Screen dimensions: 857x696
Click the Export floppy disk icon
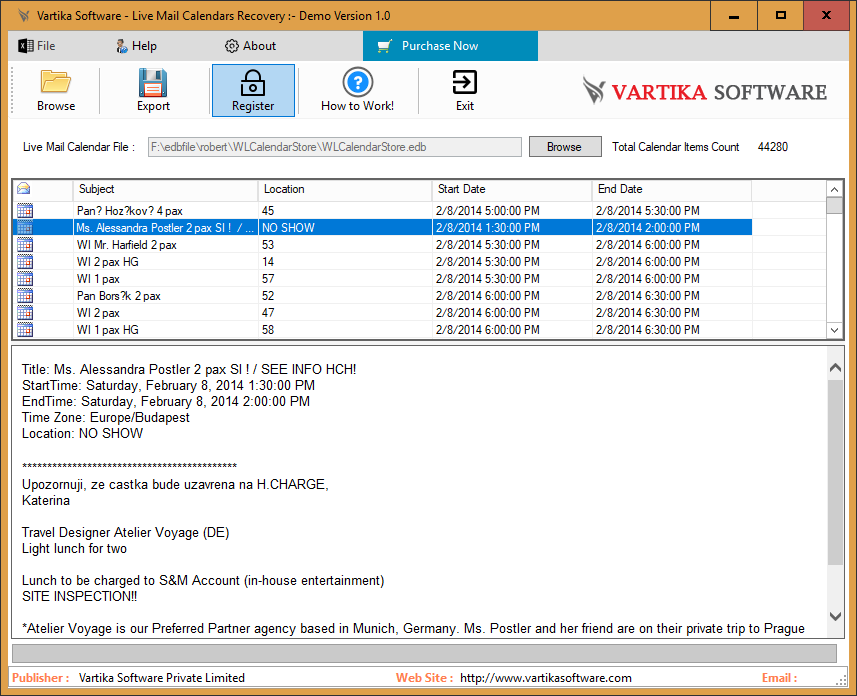pyautogui.click(x=153, y=83)
